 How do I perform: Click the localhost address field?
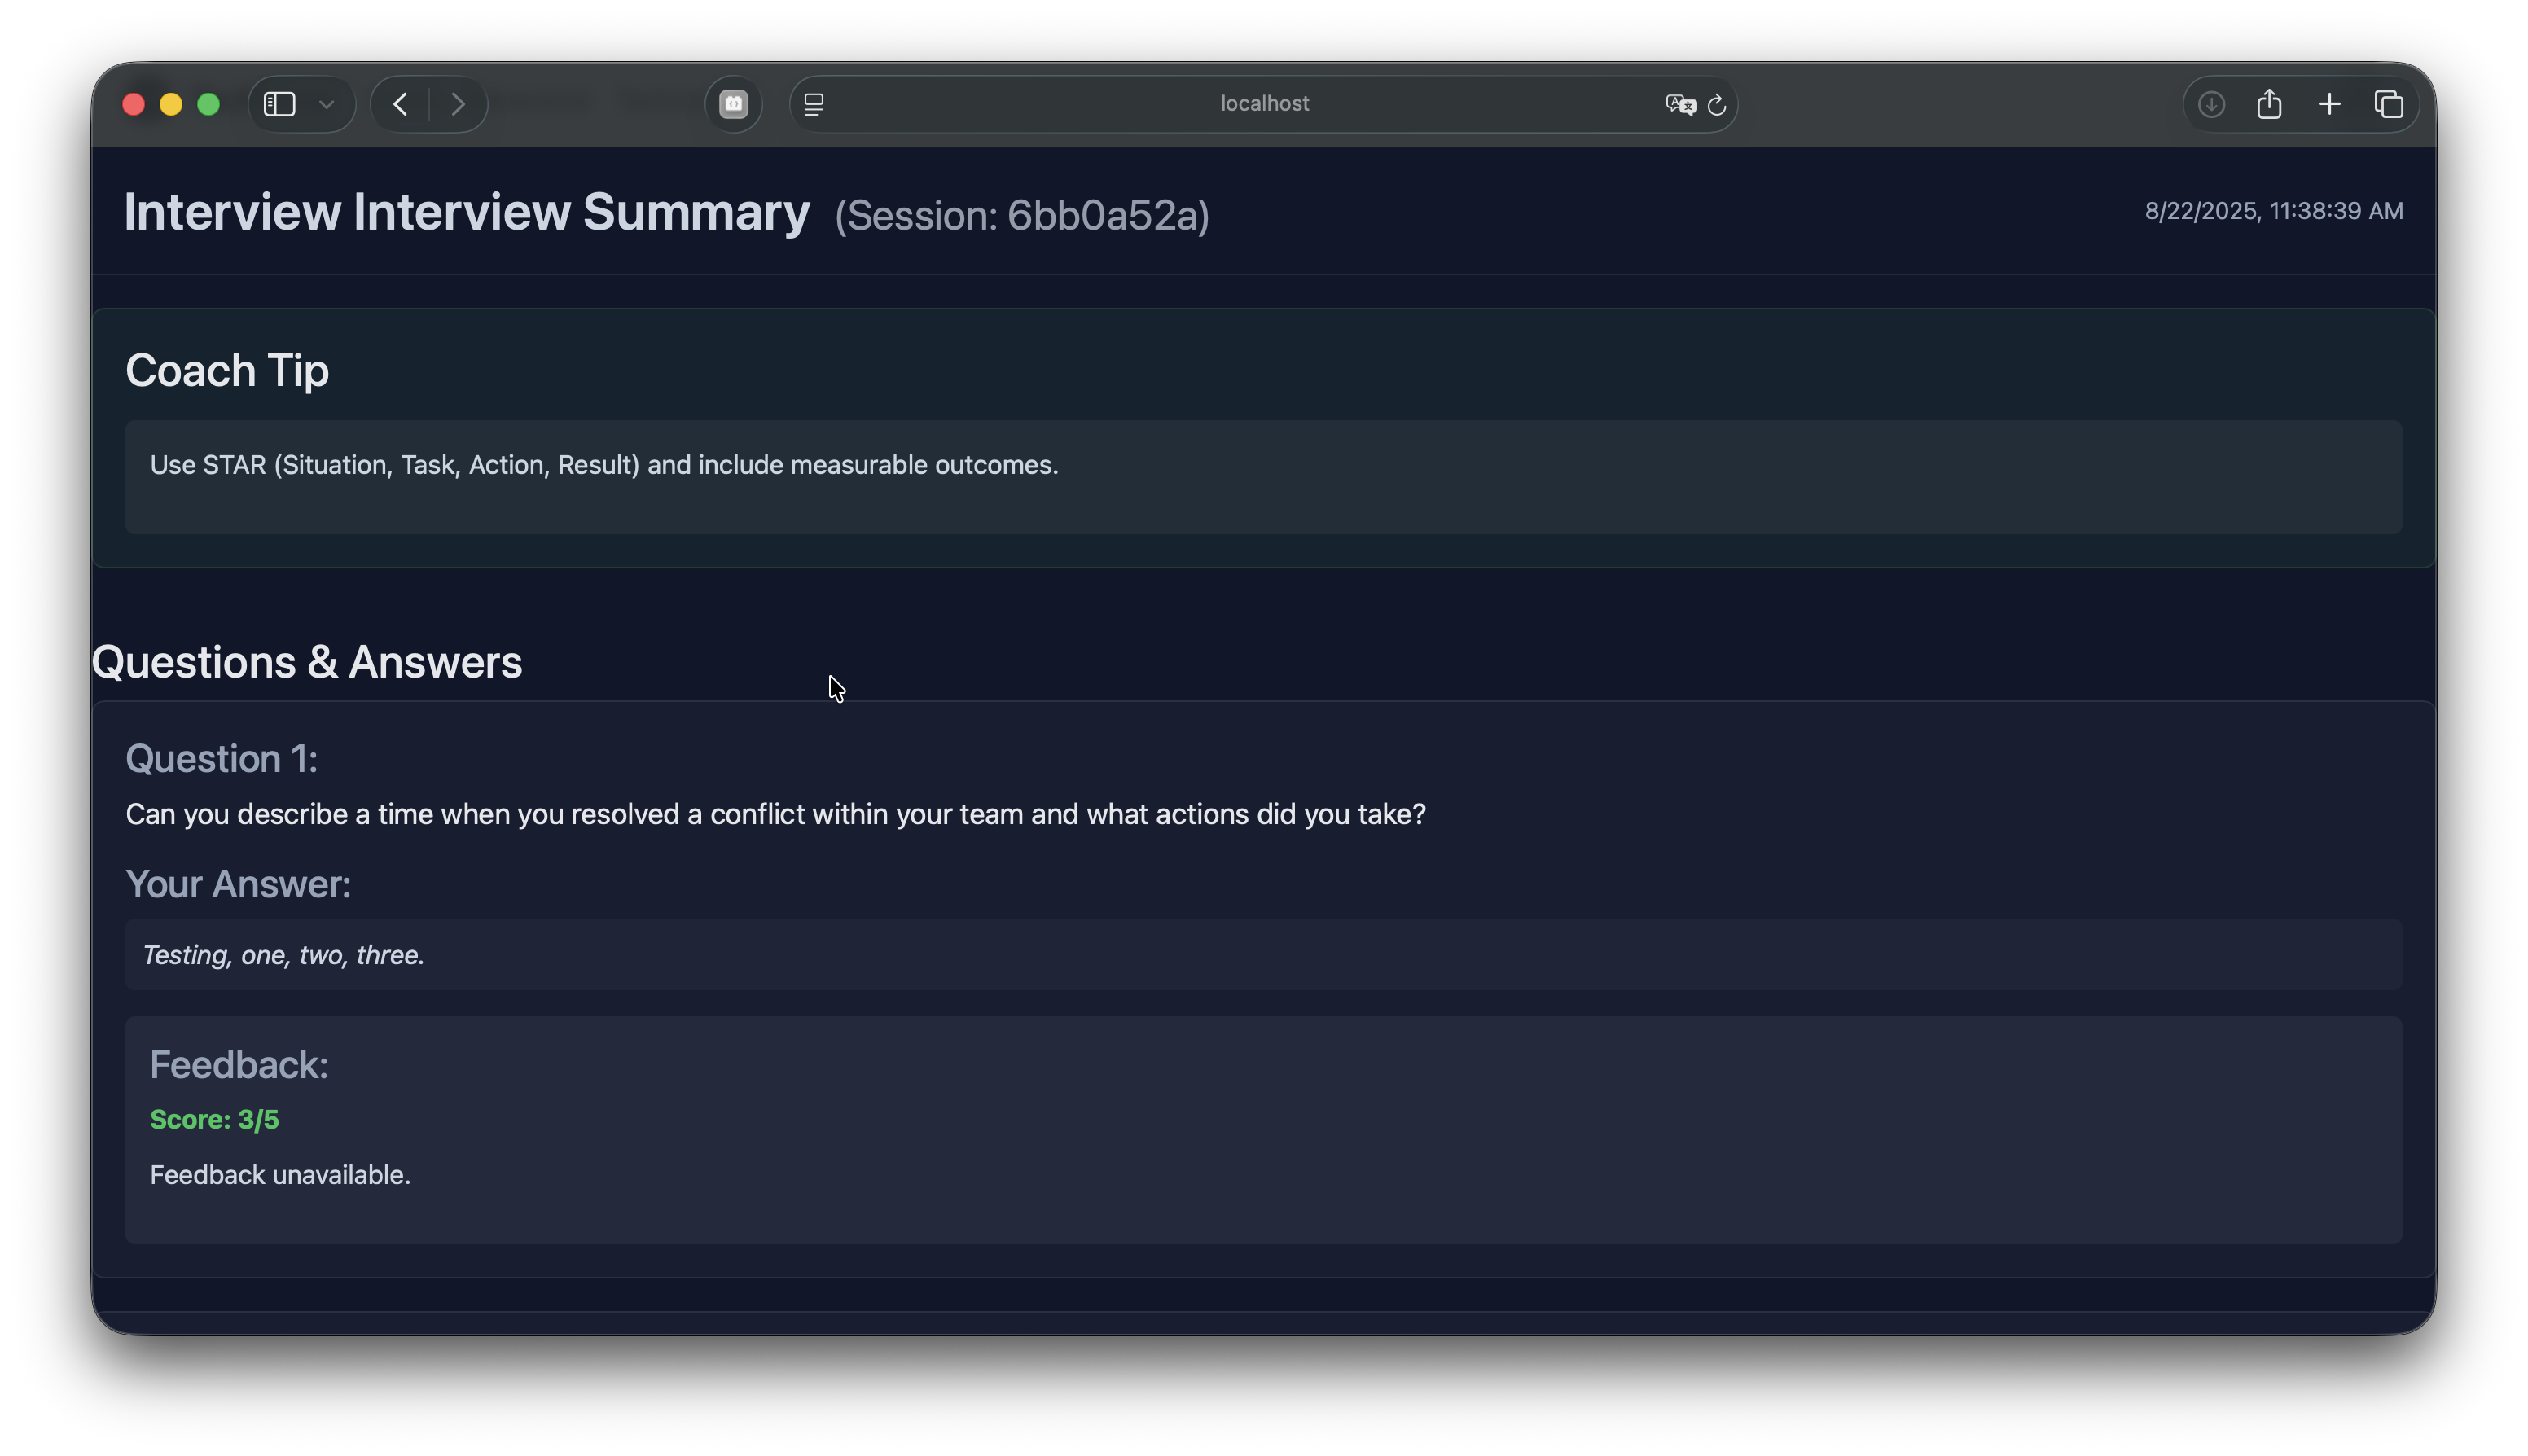point(1263,104)
